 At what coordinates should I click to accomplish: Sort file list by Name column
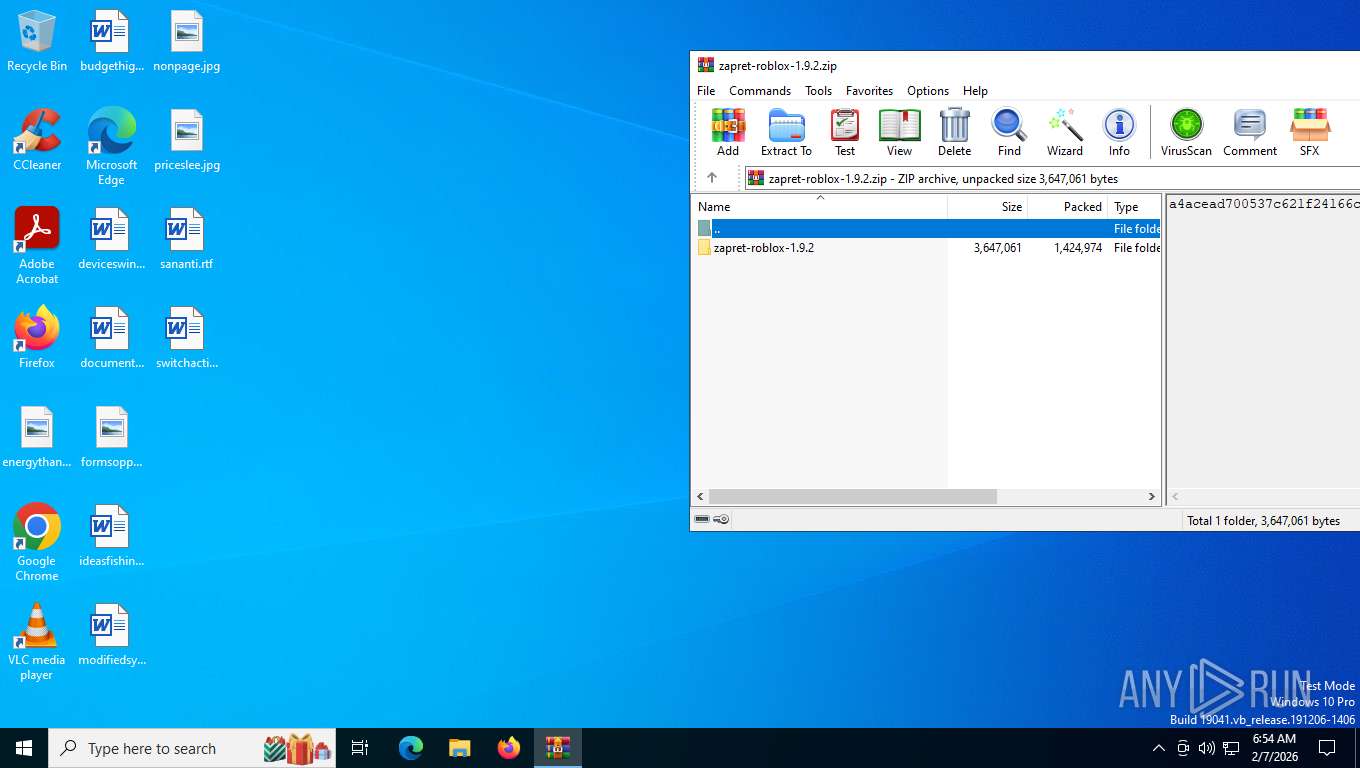pyautogui.click(x=820, y=207)
